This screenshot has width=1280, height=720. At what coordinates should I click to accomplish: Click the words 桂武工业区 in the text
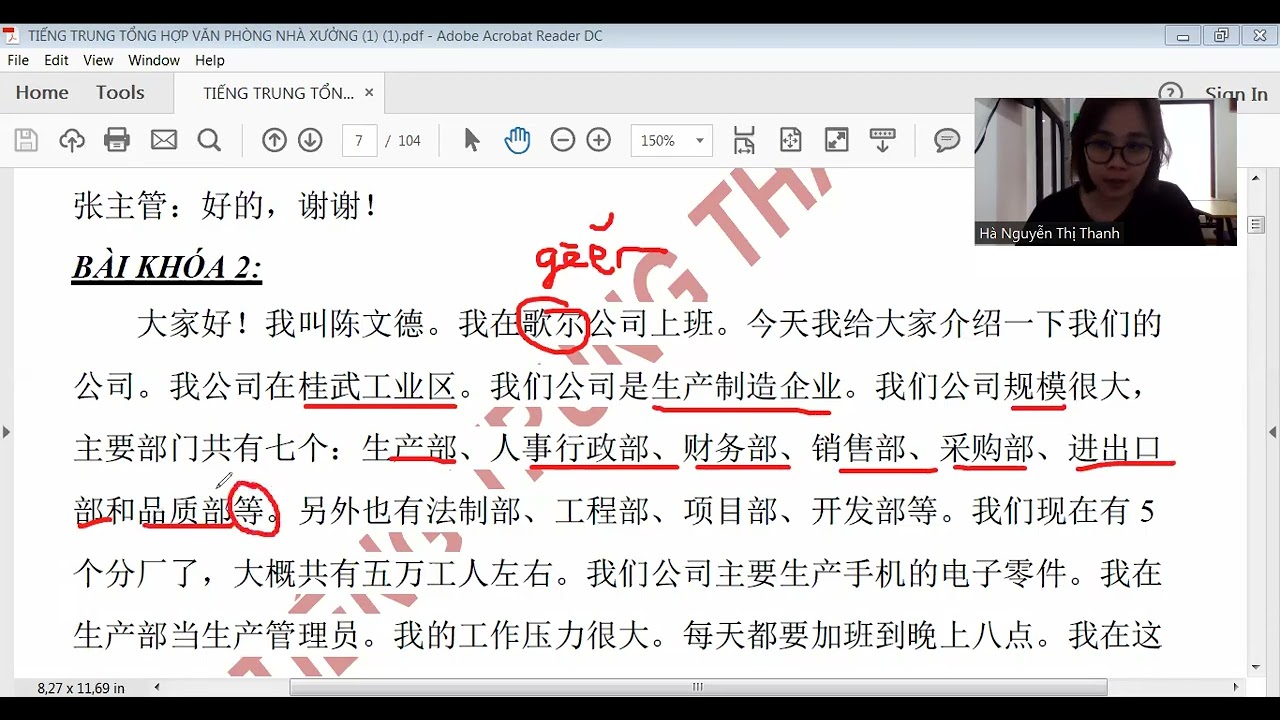click(x=378, y=386)
